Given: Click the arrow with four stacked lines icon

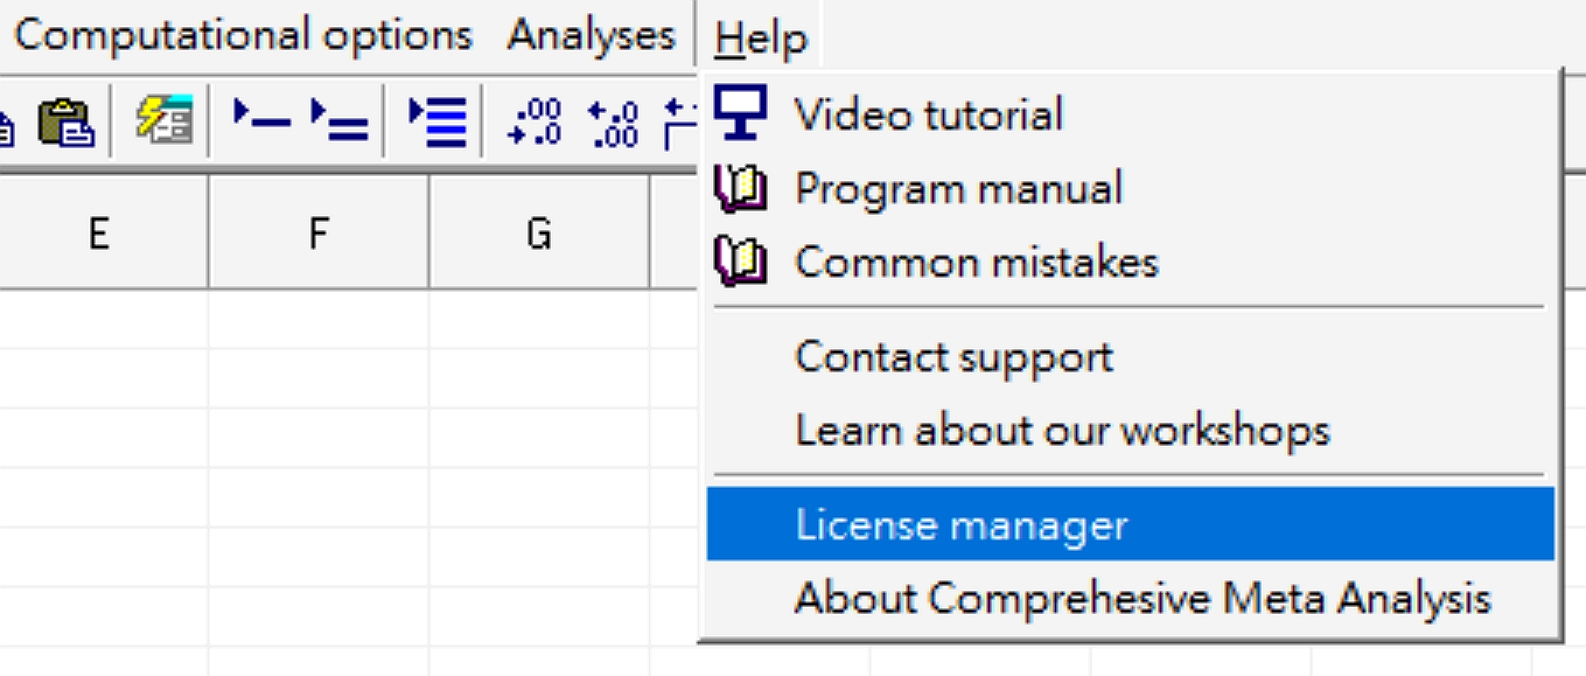Looking at the screenshot, I should pos(437,121).
